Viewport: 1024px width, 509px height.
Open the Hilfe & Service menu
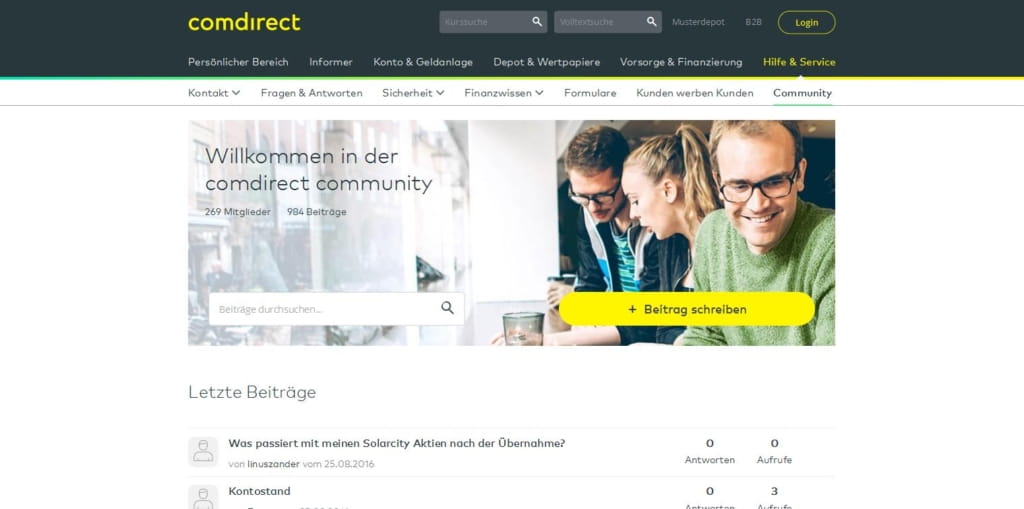[799, 62]
